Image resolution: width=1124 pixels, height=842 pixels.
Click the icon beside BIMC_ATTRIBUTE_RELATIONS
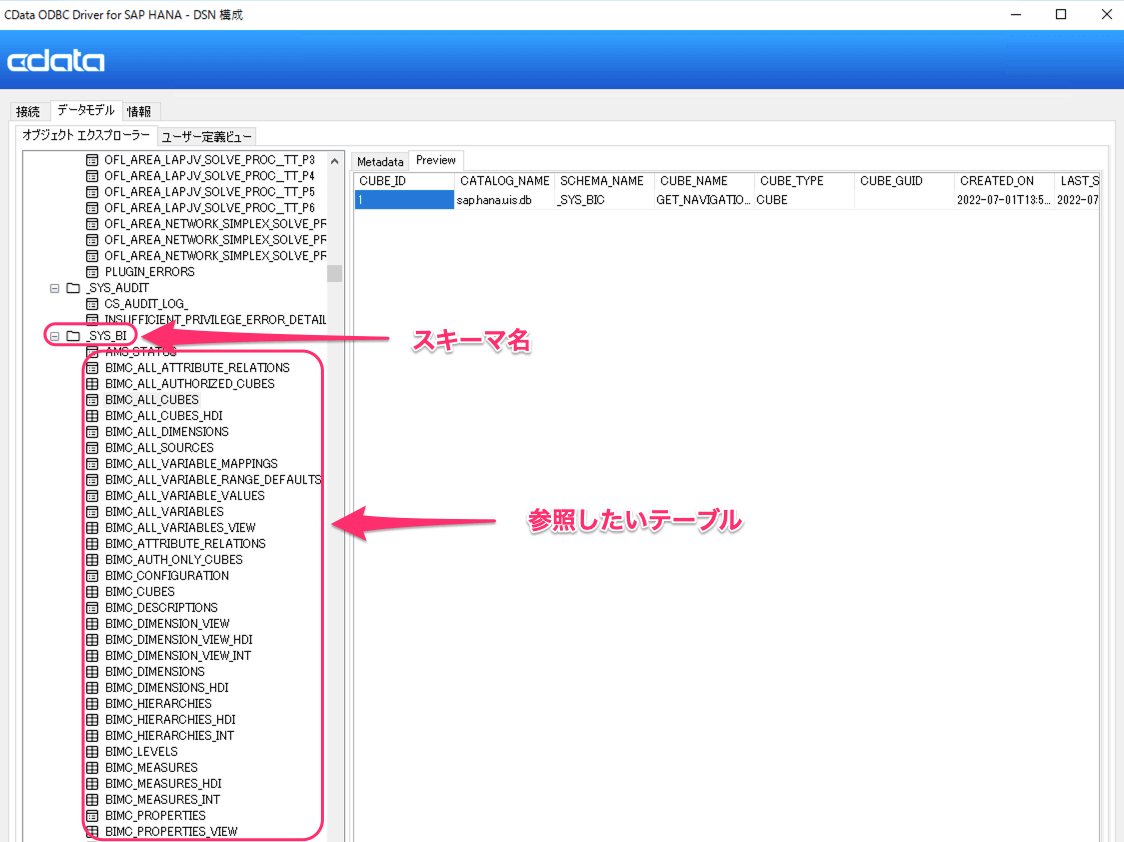point(92,544)
